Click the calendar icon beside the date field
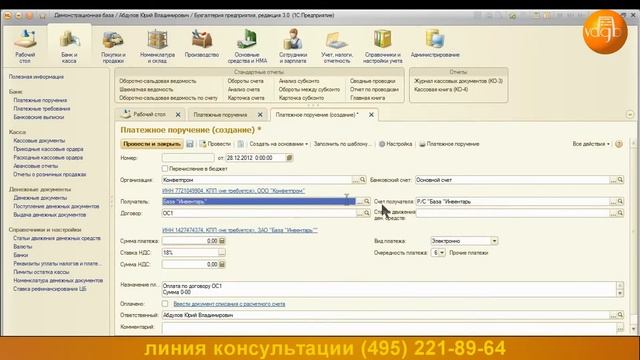 click(289, 158)
